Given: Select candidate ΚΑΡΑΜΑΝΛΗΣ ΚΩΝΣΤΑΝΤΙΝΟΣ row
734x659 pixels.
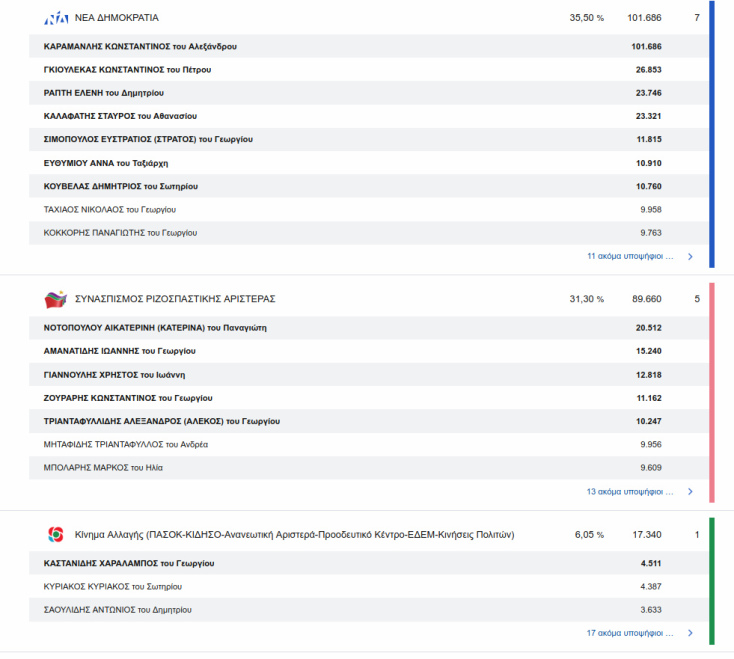Looking at the screenshot, I should coord(140,47).
